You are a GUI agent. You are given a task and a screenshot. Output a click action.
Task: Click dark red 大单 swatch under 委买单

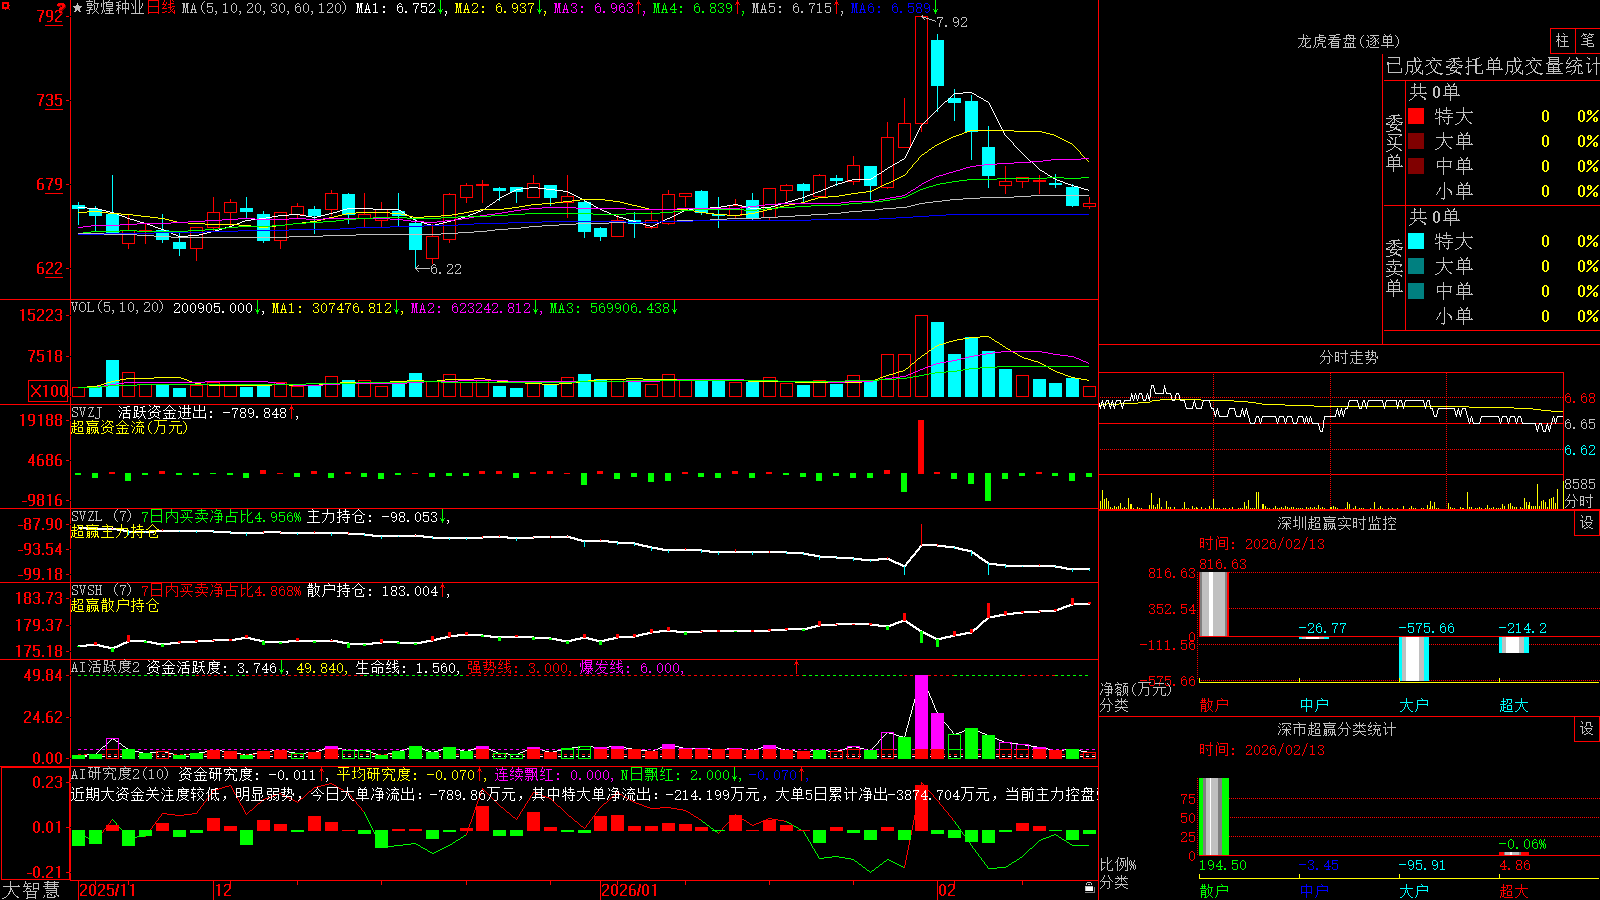(1416, 141)
